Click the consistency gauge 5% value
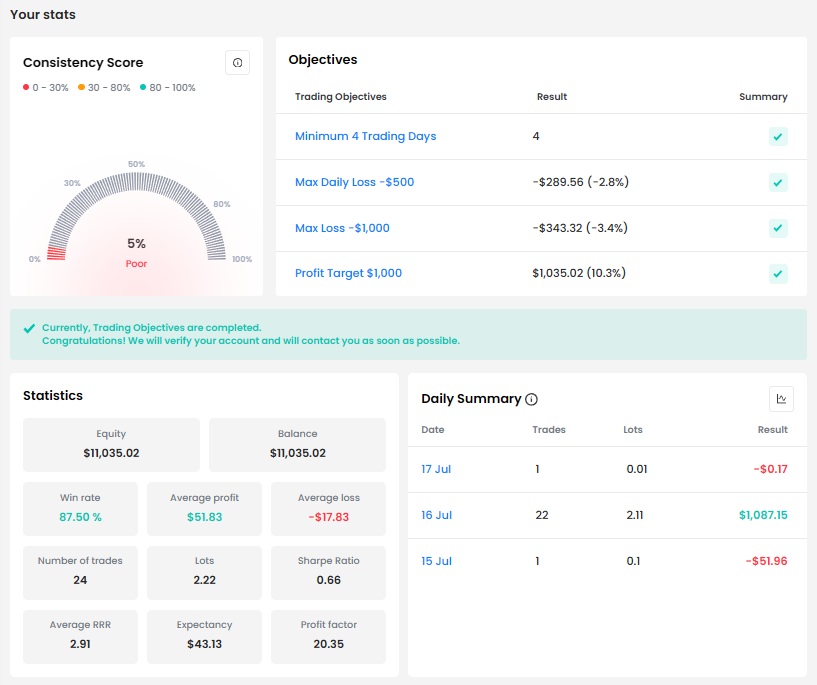The image size is (817, 685). pos(136,243)
